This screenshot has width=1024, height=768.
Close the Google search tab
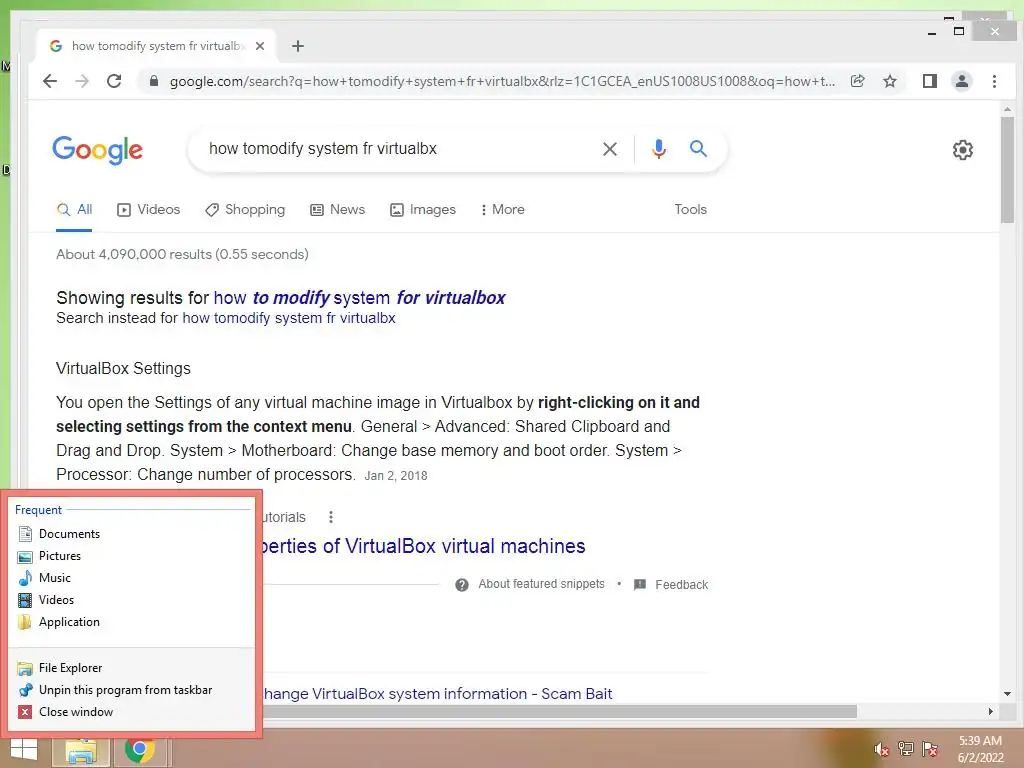click(260, 46)
